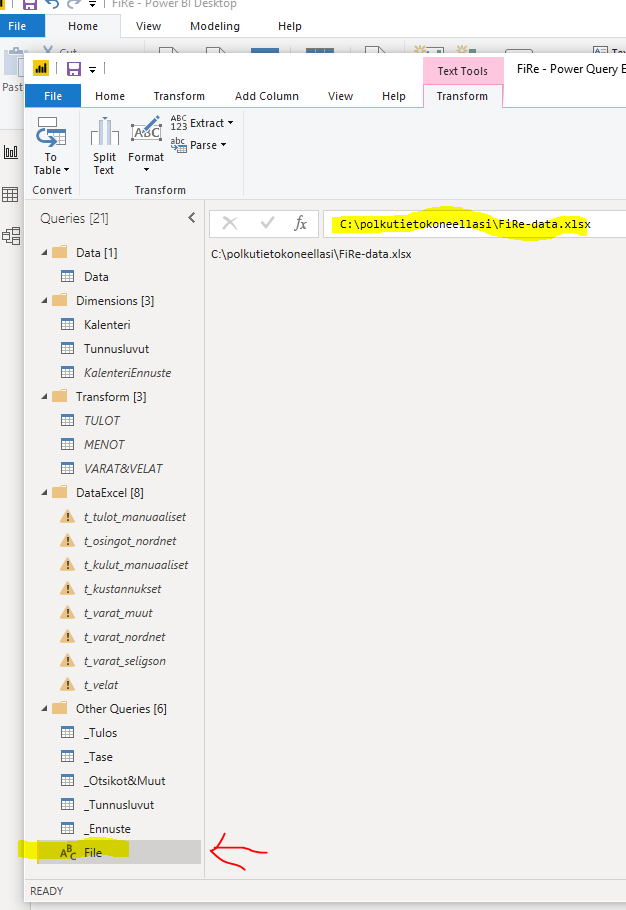Screen dimensions: 626x910
Task: Cancel formula edit with X icon
Action: tap(230, 223)
